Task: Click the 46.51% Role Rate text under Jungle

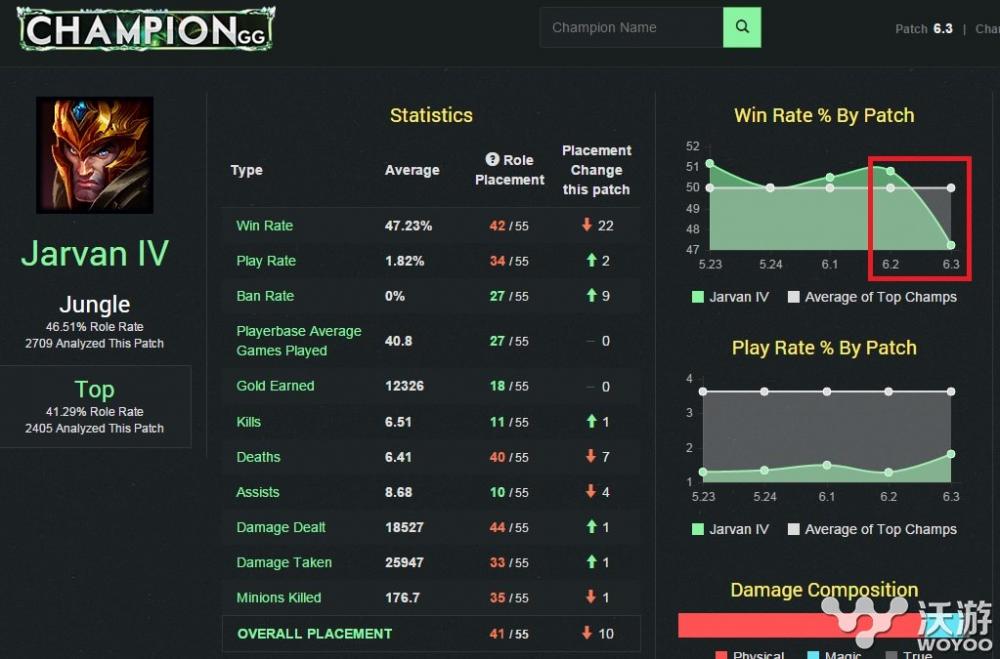Action: [94, 327]
